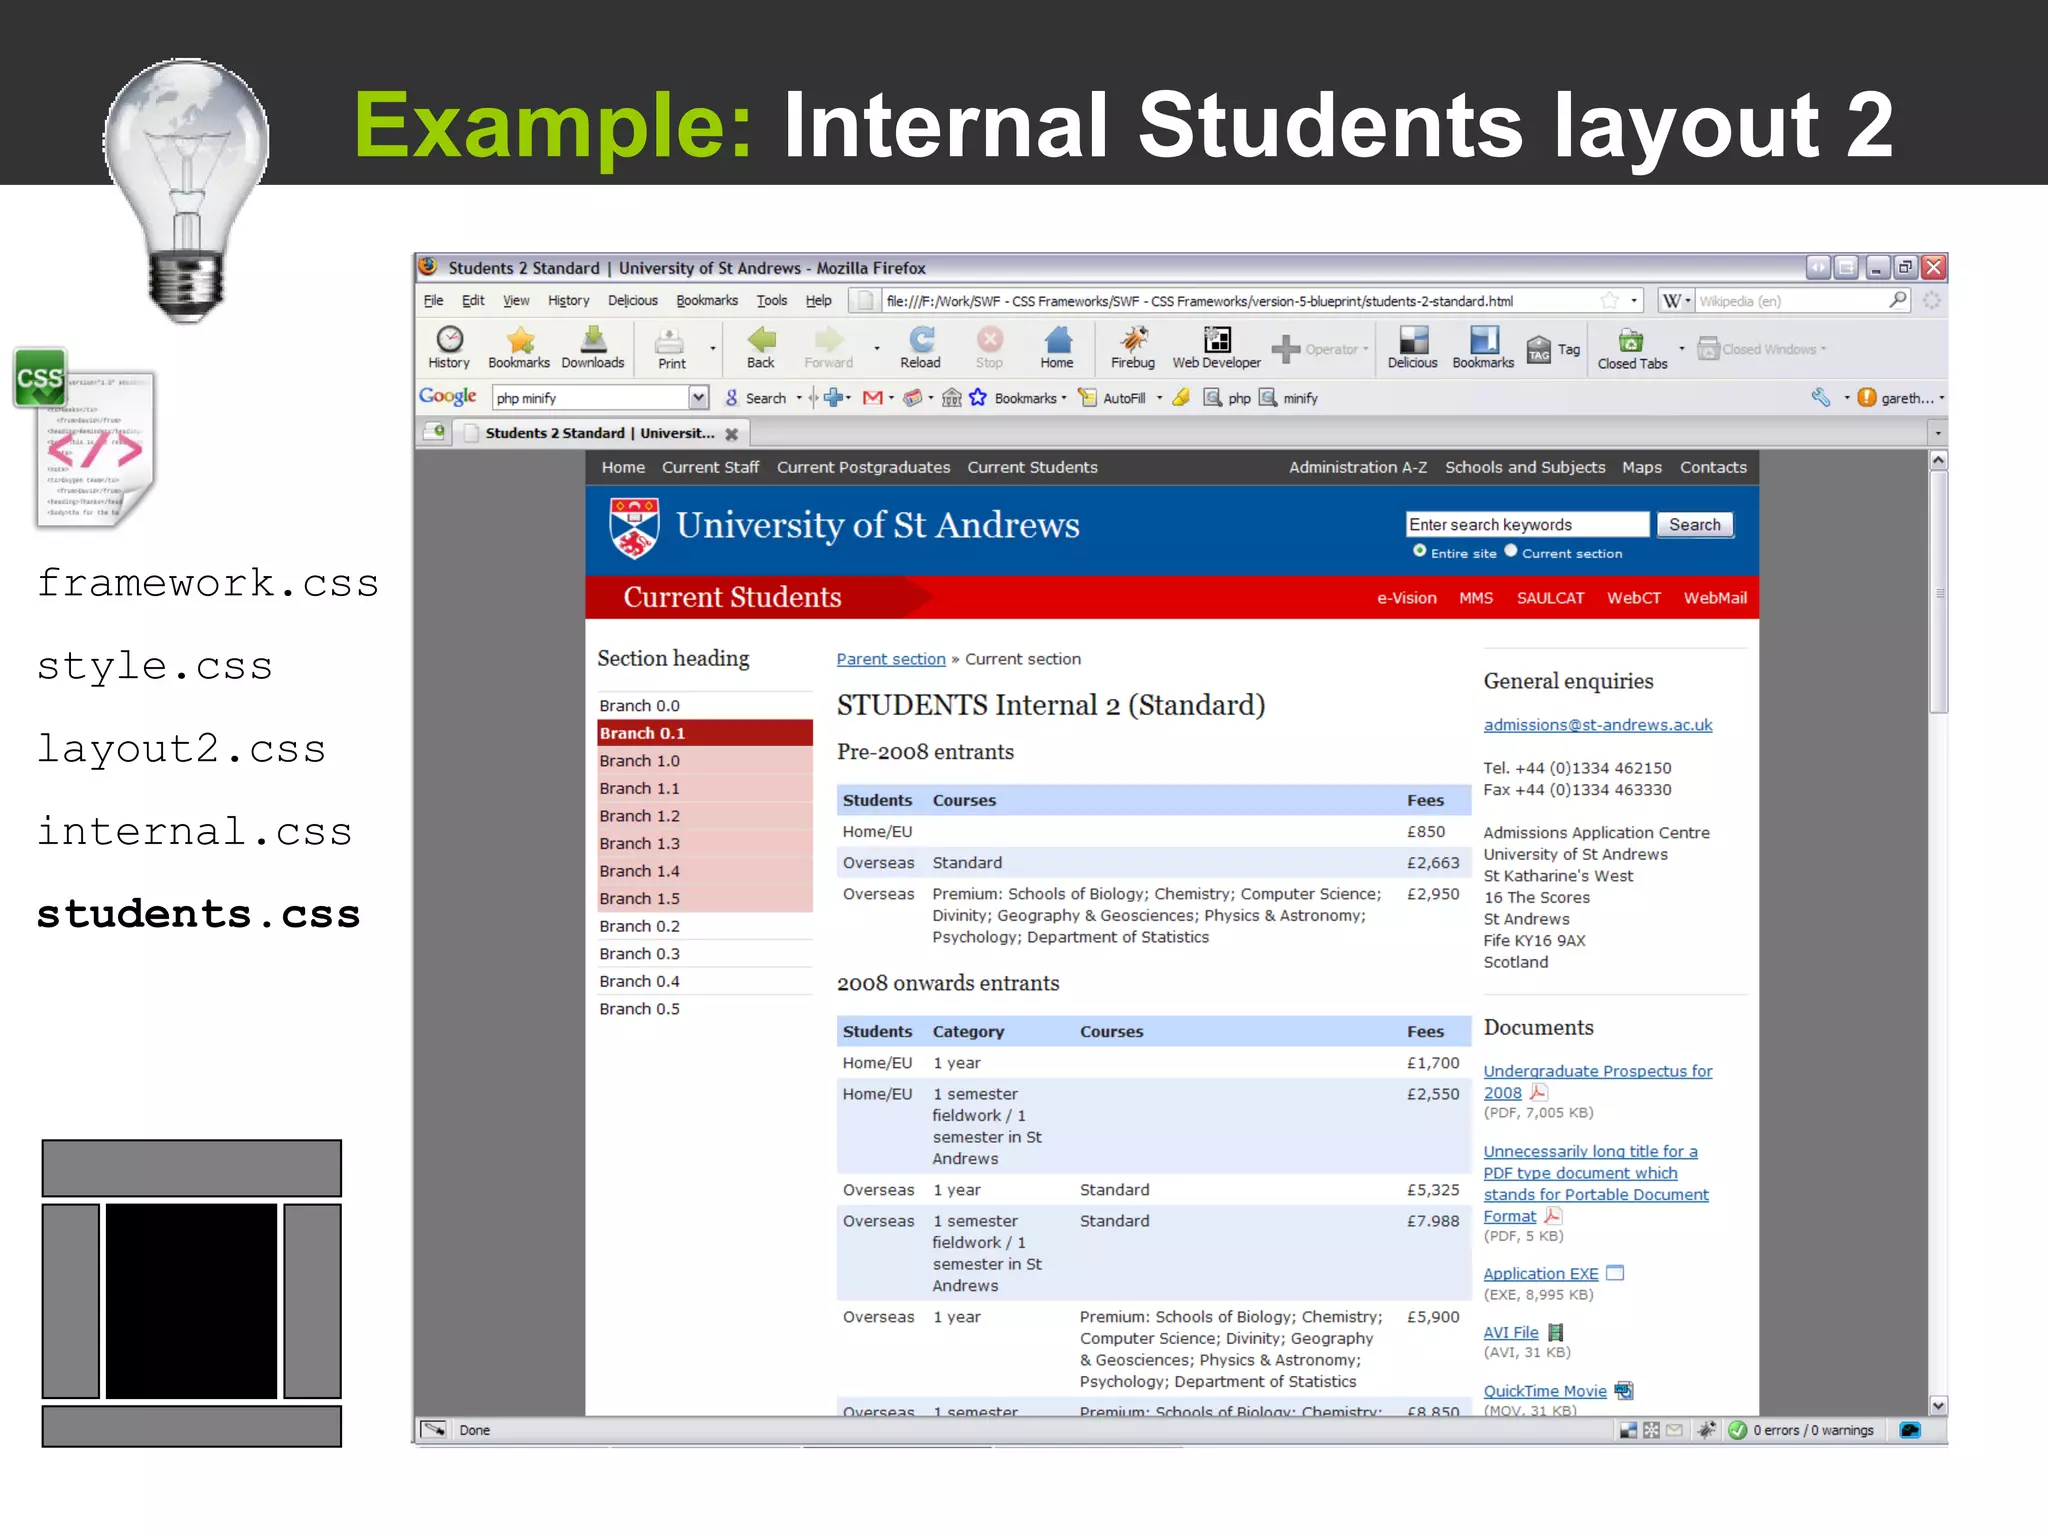The height and width of the screenshot is (1536, 2048).
Task: Click the site Search button
Action: click(1694, 524)
